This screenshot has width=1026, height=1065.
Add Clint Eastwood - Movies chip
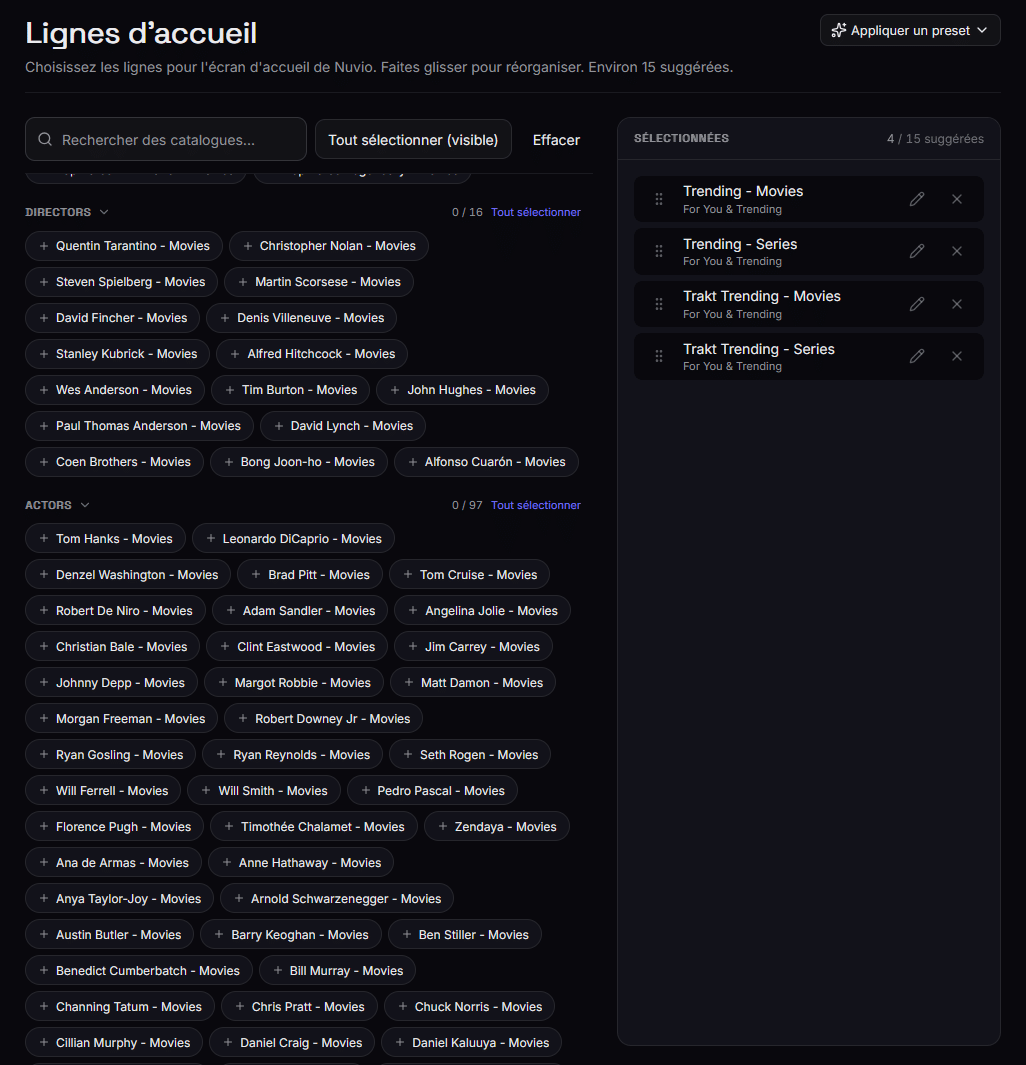click(x=297, y=647)
